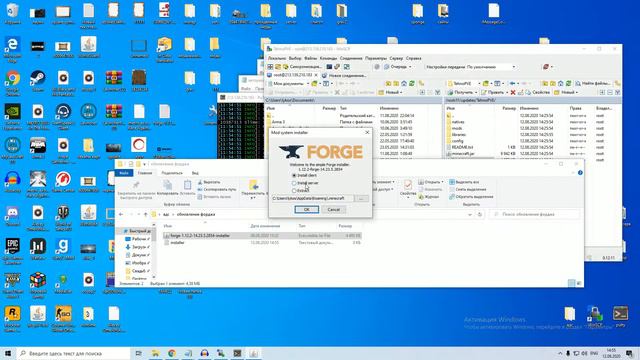Screen dimensions: 640x360
Task: Open the Файл tab in File Explorer
Action: click(x=124, y=173)
